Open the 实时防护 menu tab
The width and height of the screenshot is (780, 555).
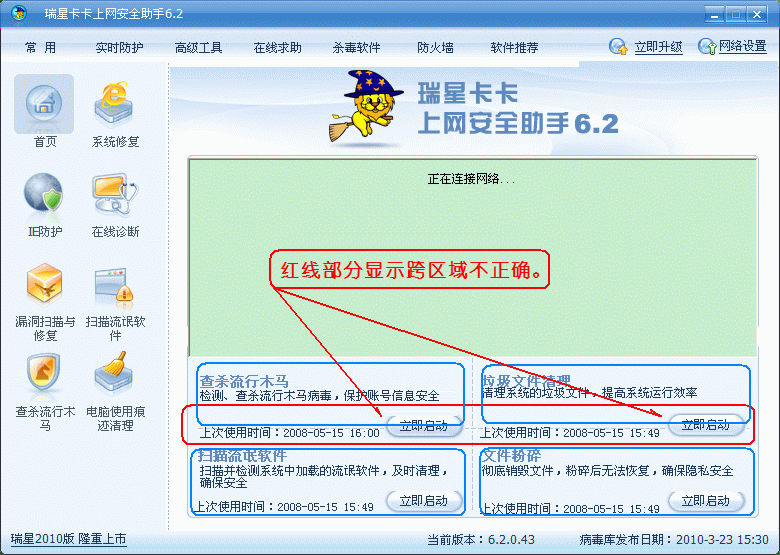click(x=119, y=48)
